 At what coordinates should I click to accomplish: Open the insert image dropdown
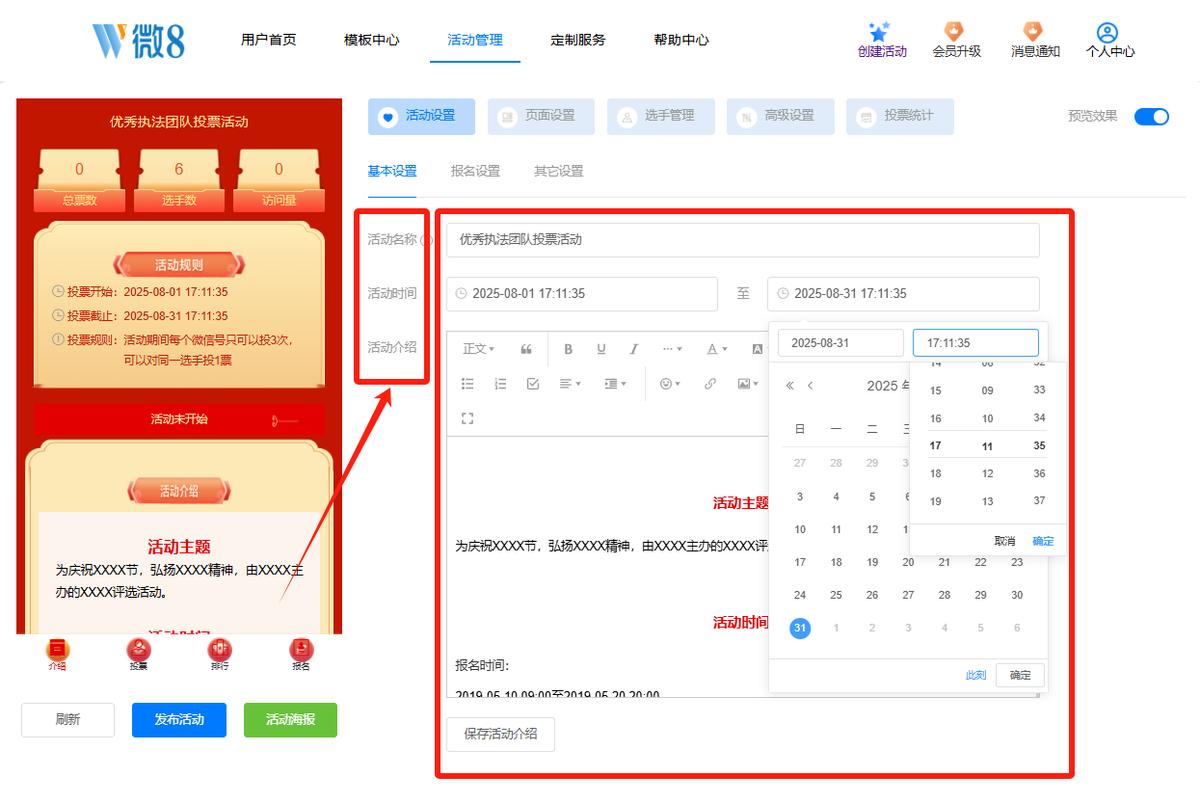point(747,384)
